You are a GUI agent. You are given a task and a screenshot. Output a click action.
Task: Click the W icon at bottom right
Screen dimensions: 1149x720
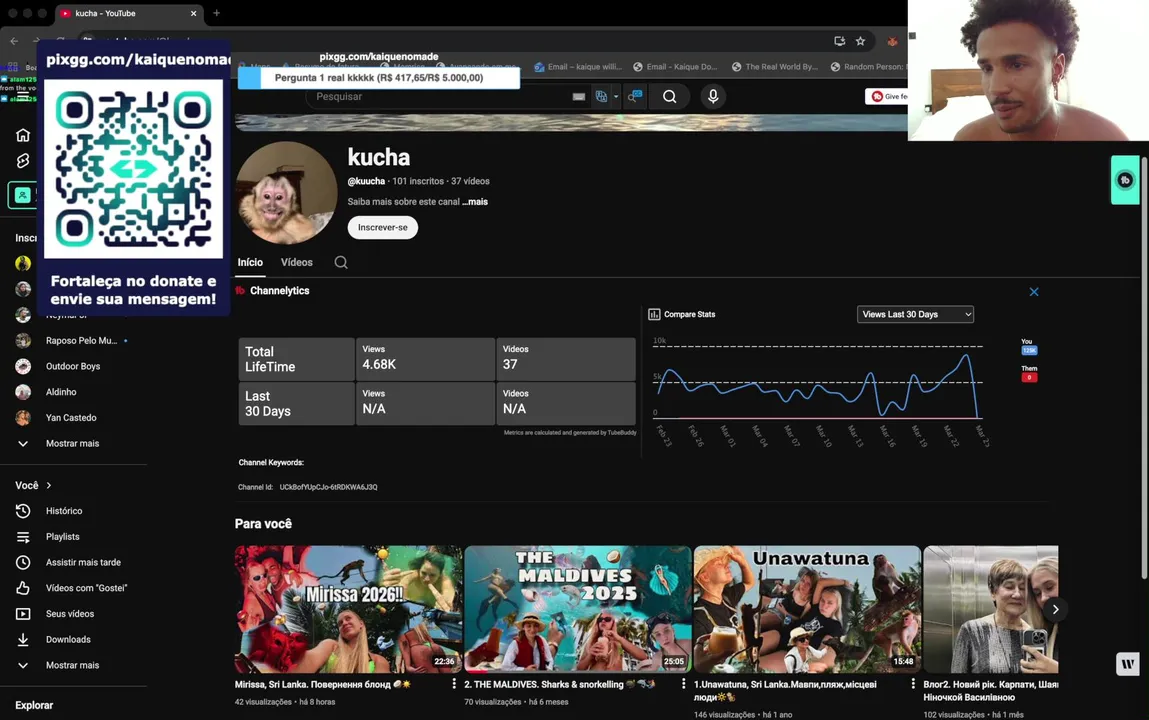1127,664
